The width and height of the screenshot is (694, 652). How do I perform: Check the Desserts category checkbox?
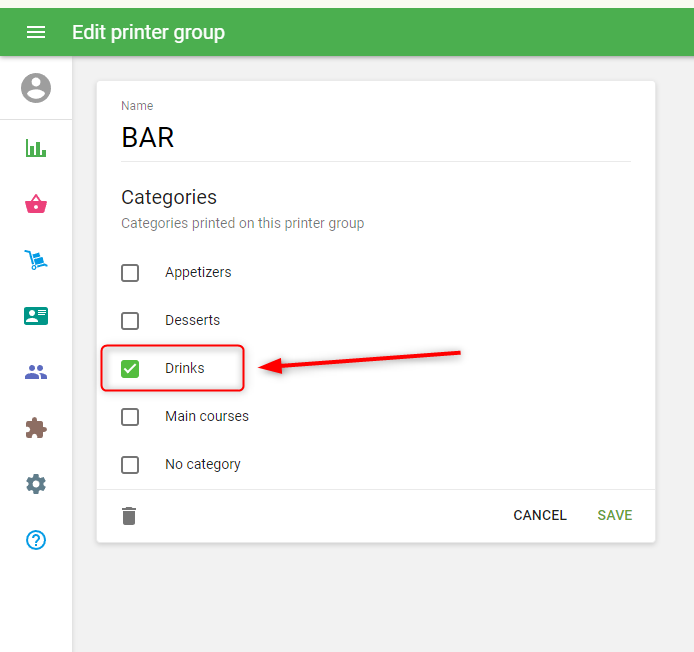[130, 321]
